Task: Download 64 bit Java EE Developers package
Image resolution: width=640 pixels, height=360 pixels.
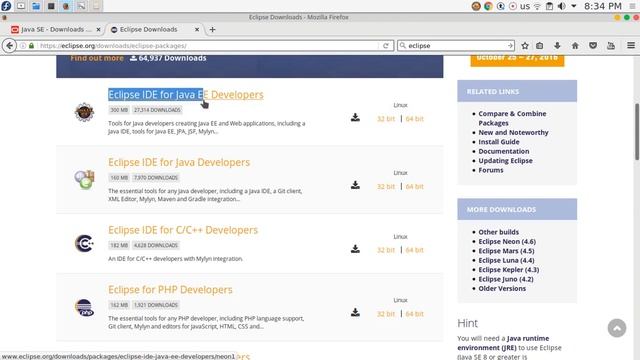Action: [414, 119]
